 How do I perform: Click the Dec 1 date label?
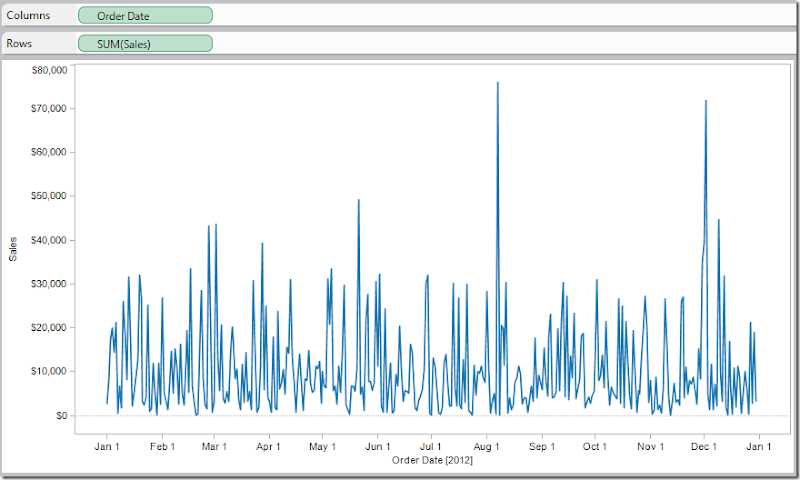[704, 446]
